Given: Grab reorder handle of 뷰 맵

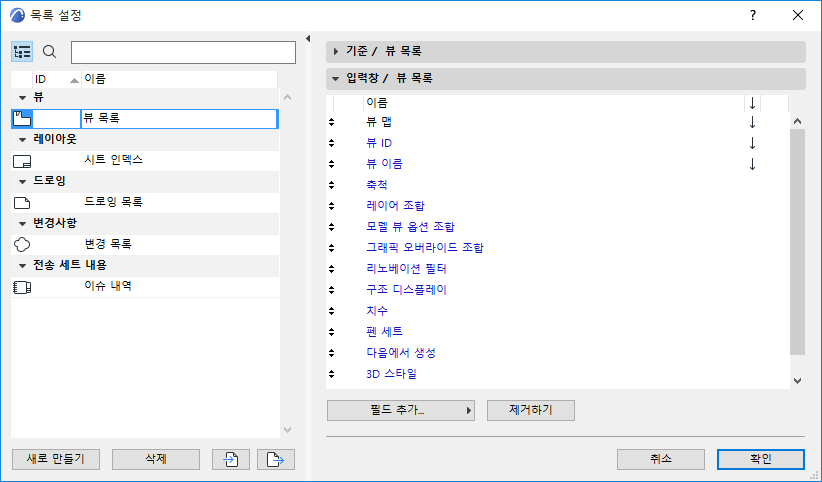Looking at the screenshot, I should coord(331,122).
